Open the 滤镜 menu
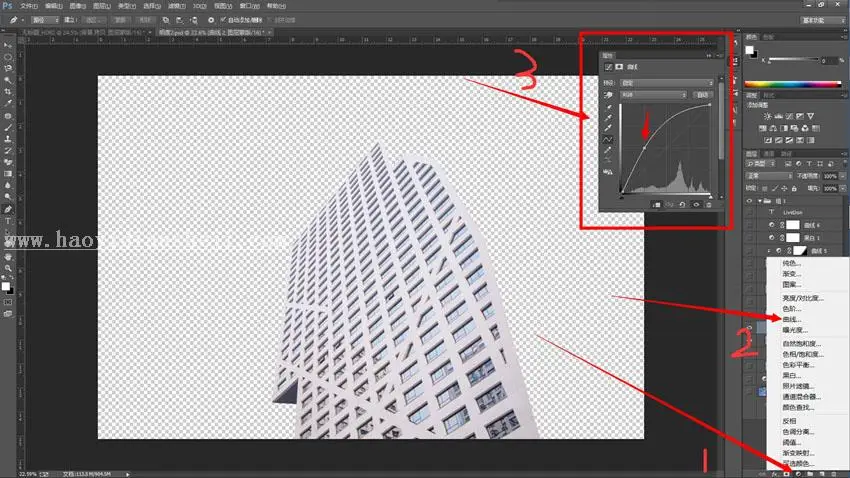Screen dimensions: 850x478 tap(176, 6)
